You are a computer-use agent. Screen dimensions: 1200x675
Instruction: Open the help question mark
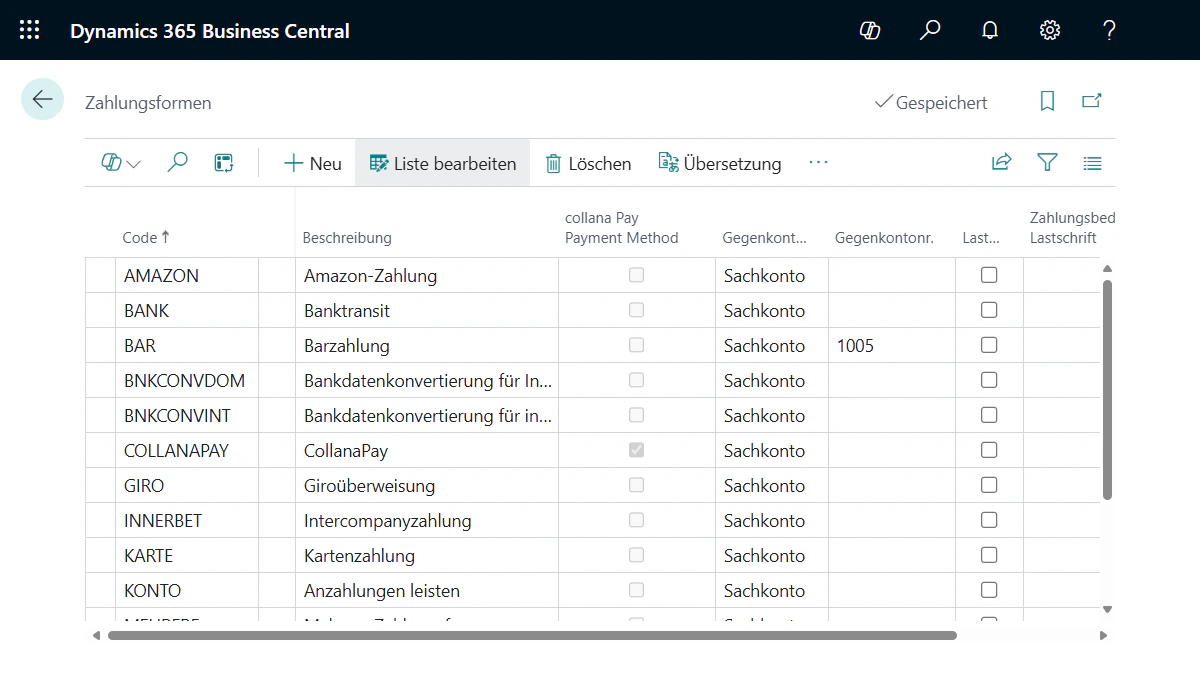(x=1109, y=30)
